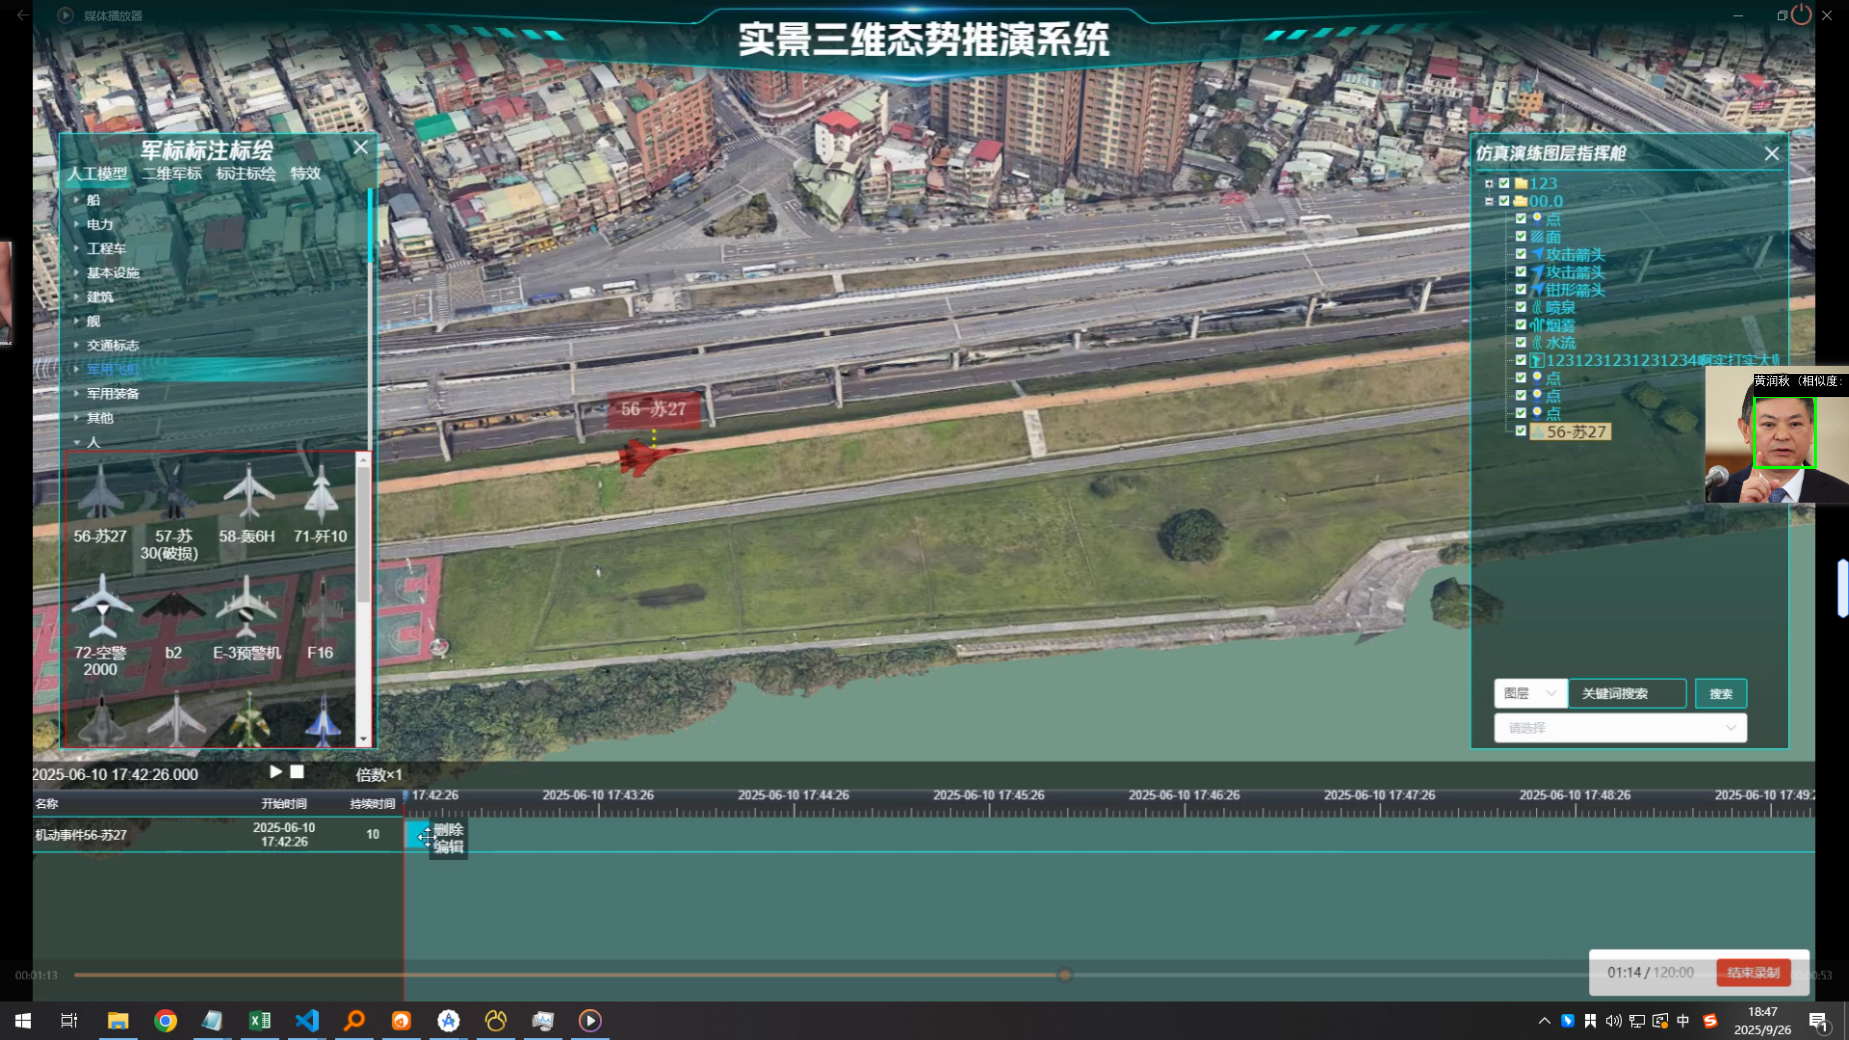Toggle the 56-苏27 layer checkbox
Image resolution: width=1849 pixels, height=1040 pixels.
(x=1521, y=431)
